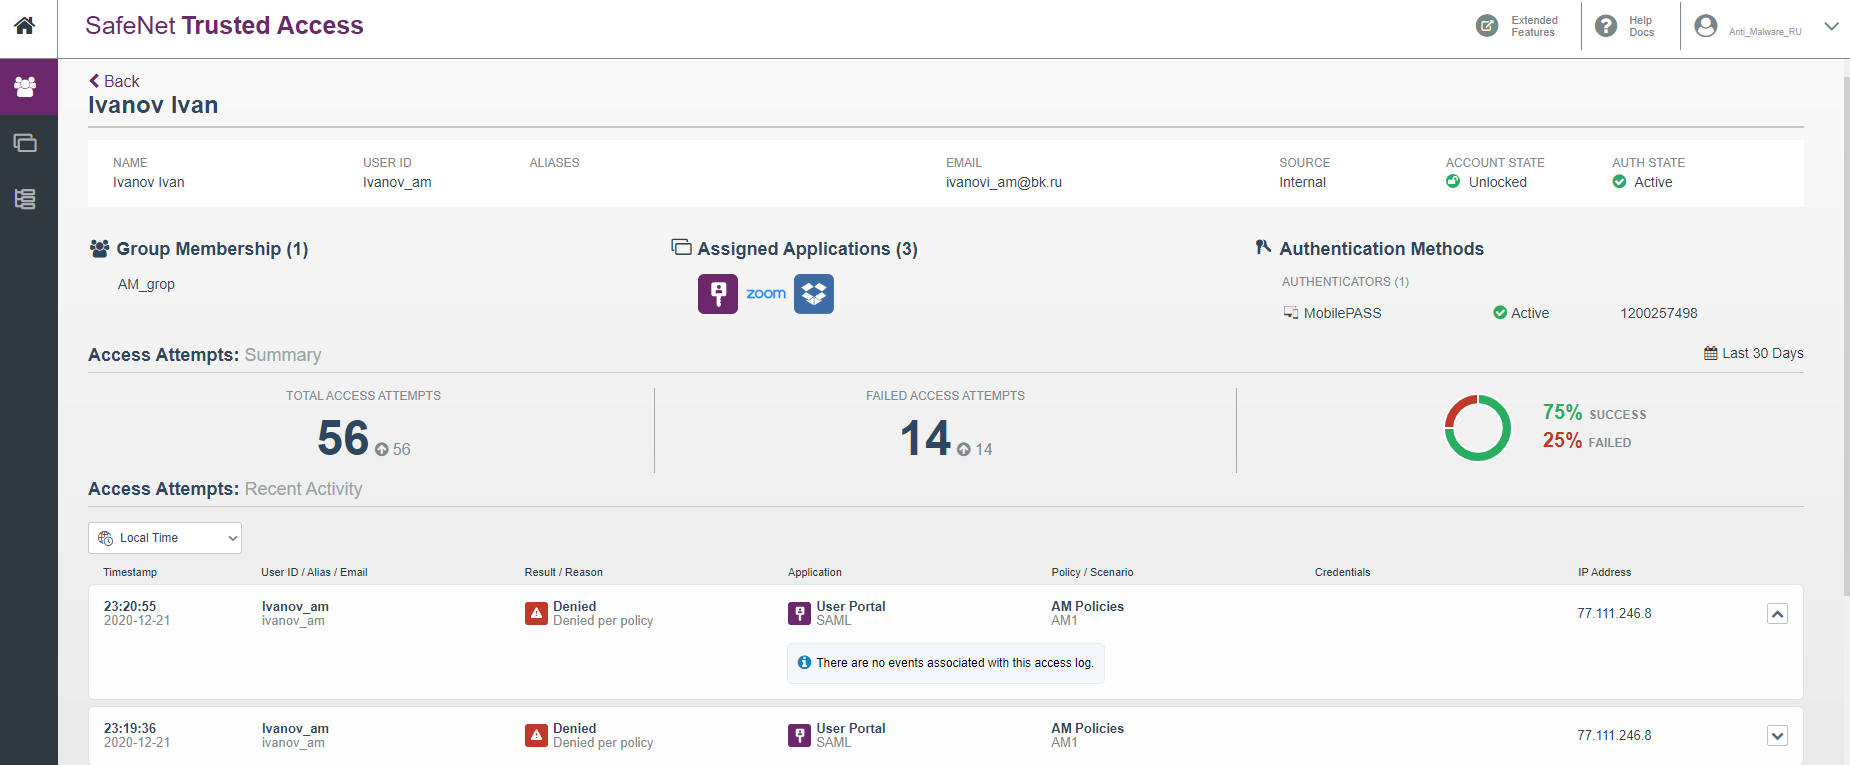Image resolution: width=1850 pixels, height=765 pixels.
Task: Click the Anti_Malware_RU account avatar
Action: 1706,26
